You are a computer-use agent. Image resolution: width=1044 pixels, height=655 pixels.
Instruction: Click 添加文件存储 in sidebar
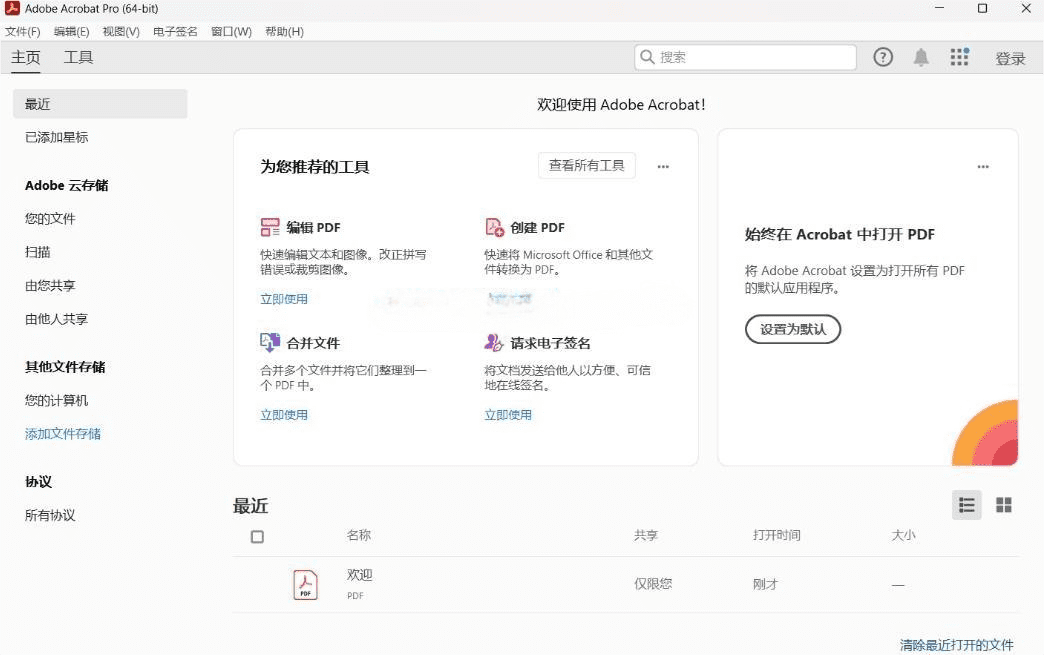click(x=63, y=434)
